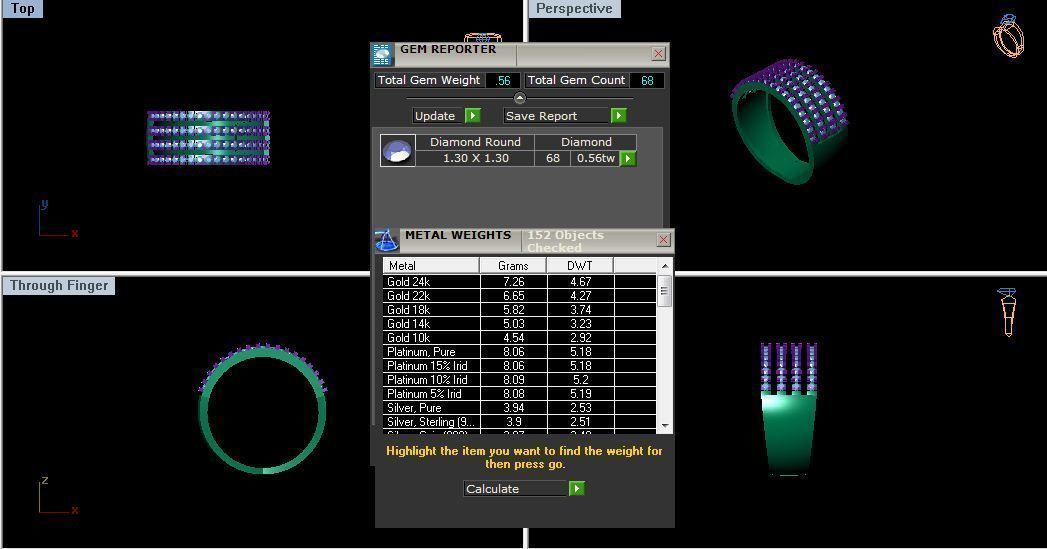
Task: Click the green arrow beside Save Report
Action: (618, 116)
